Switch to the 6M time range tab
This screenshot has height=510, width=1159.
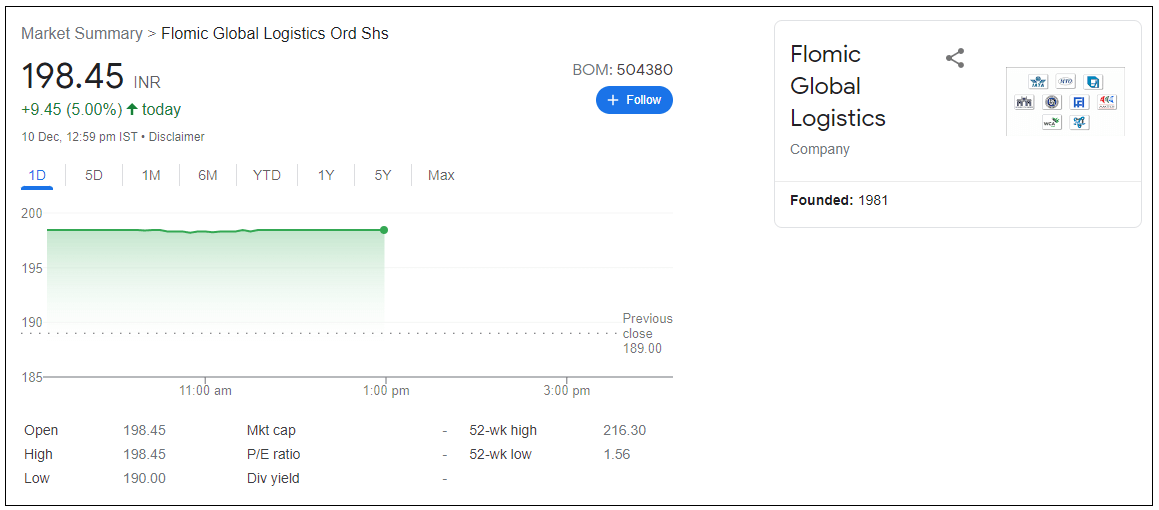208,175
